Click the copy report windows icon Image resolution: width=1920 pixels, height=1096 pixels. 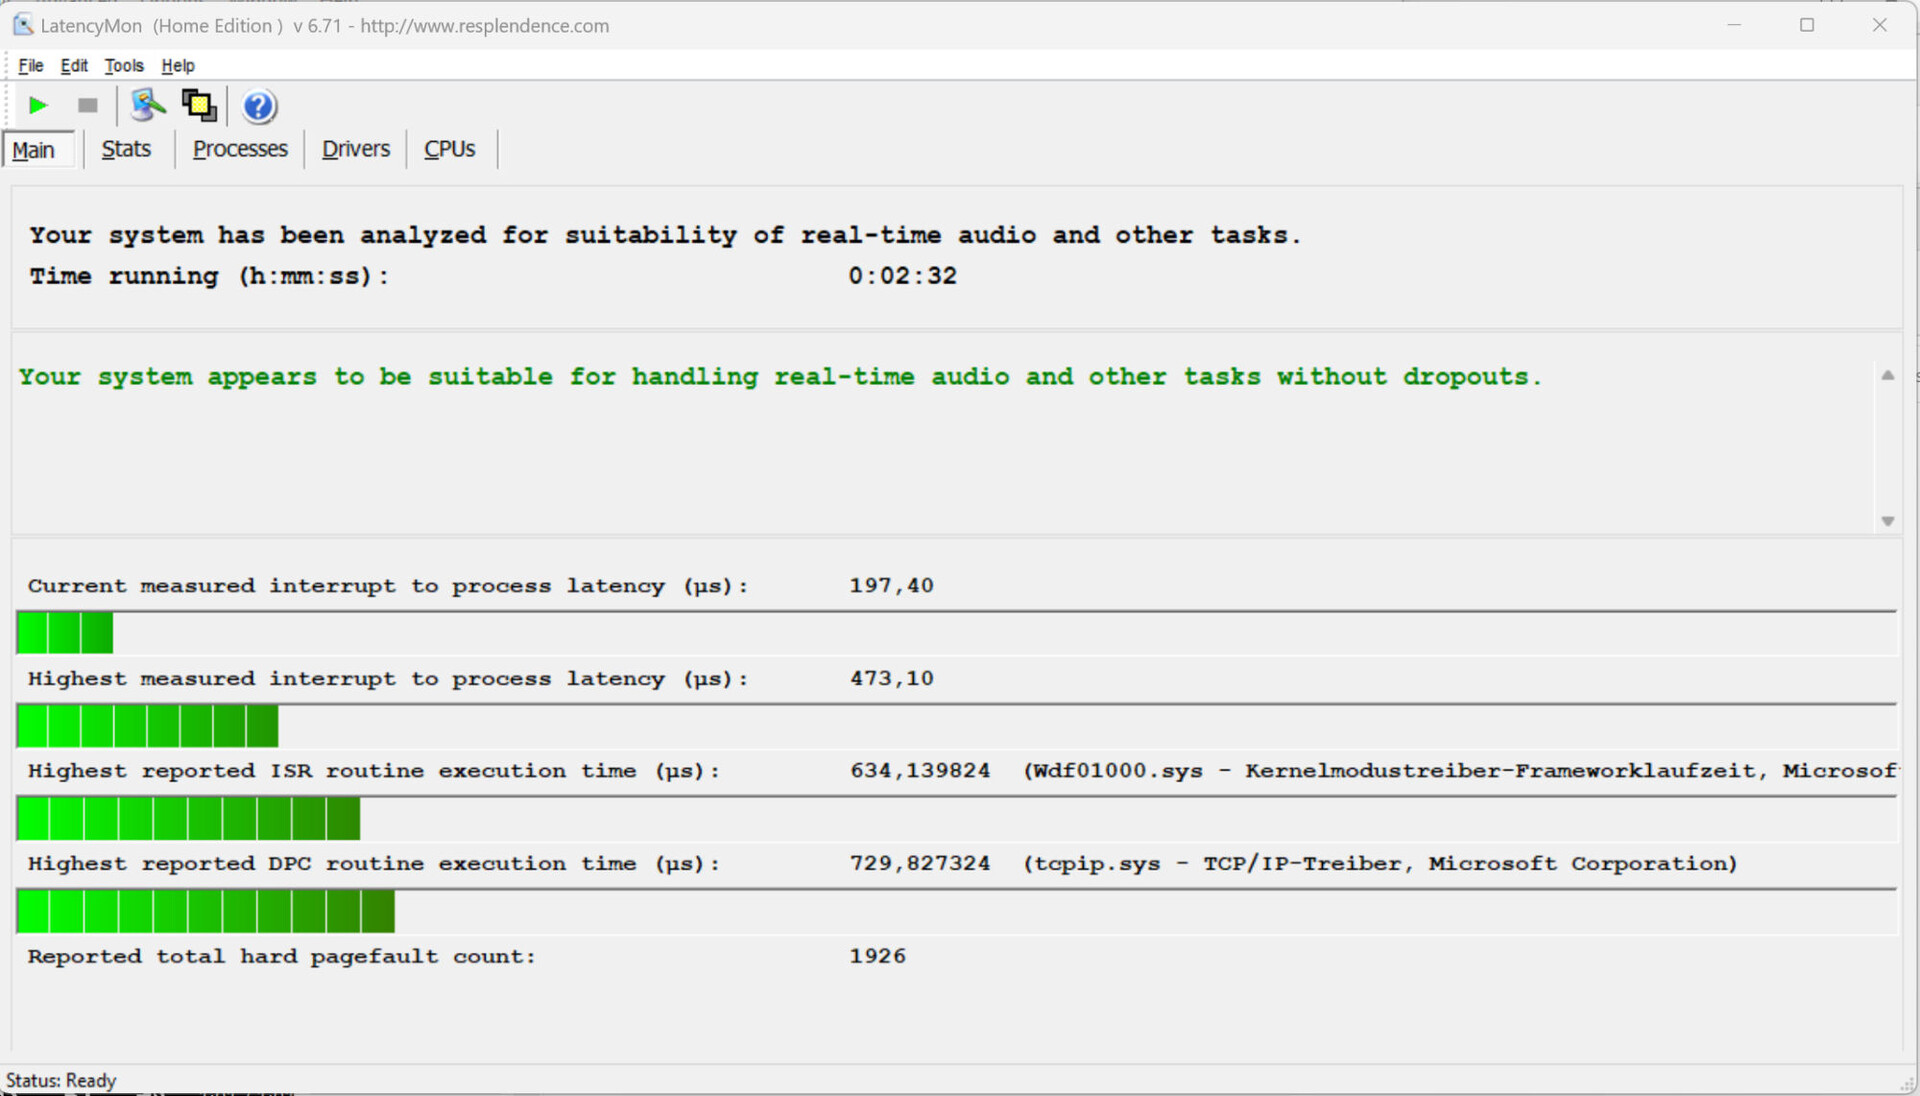(199, 105)
